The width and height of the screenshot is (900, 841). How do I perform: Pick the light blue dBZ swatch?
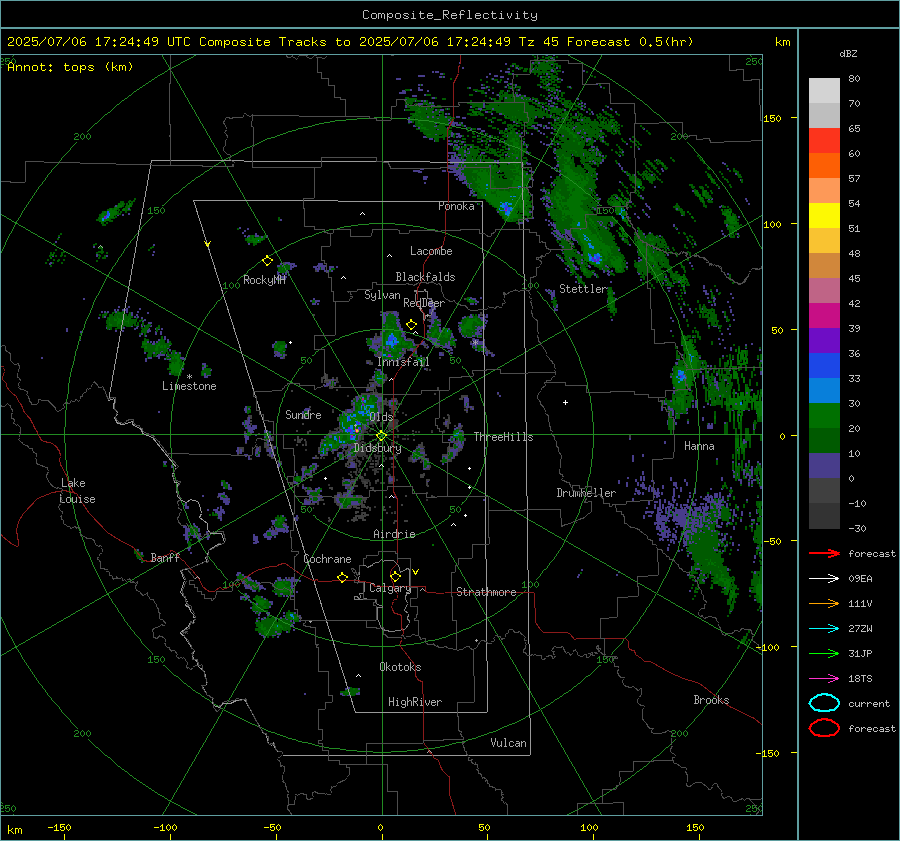824,390
